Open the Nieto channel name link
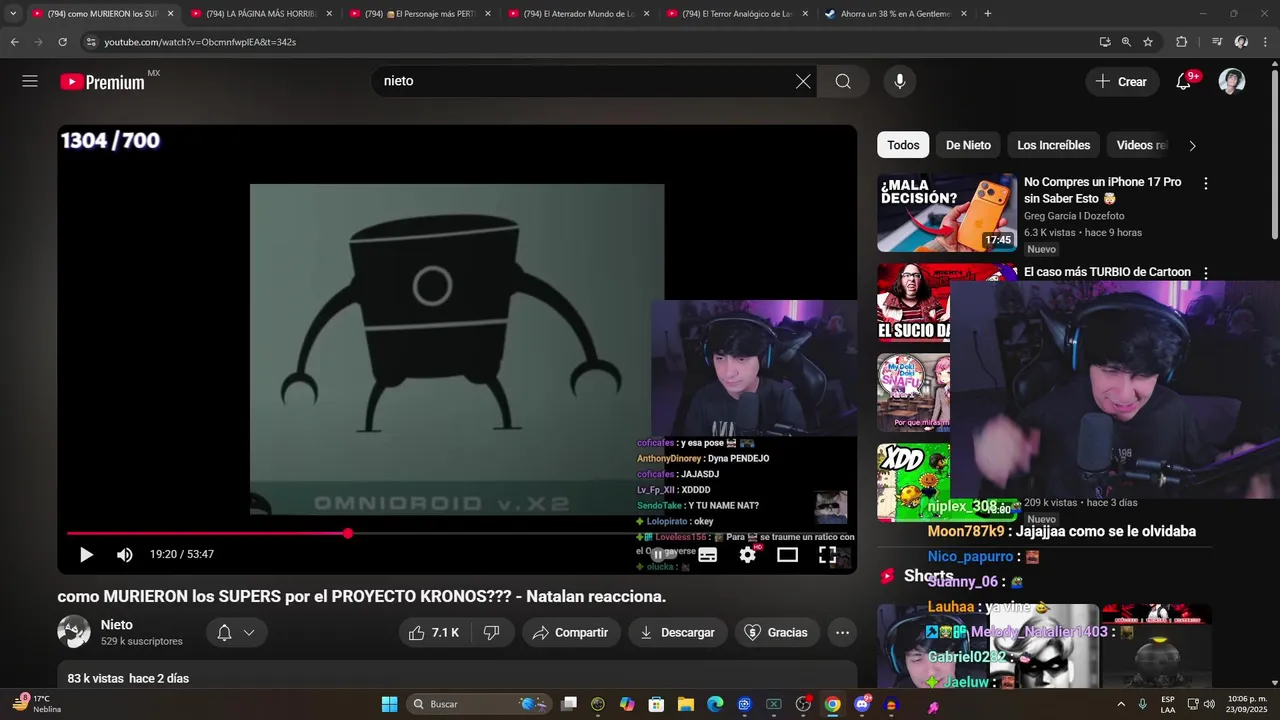The width and height of the screenshot is (1280, 720). coord(117,624)
